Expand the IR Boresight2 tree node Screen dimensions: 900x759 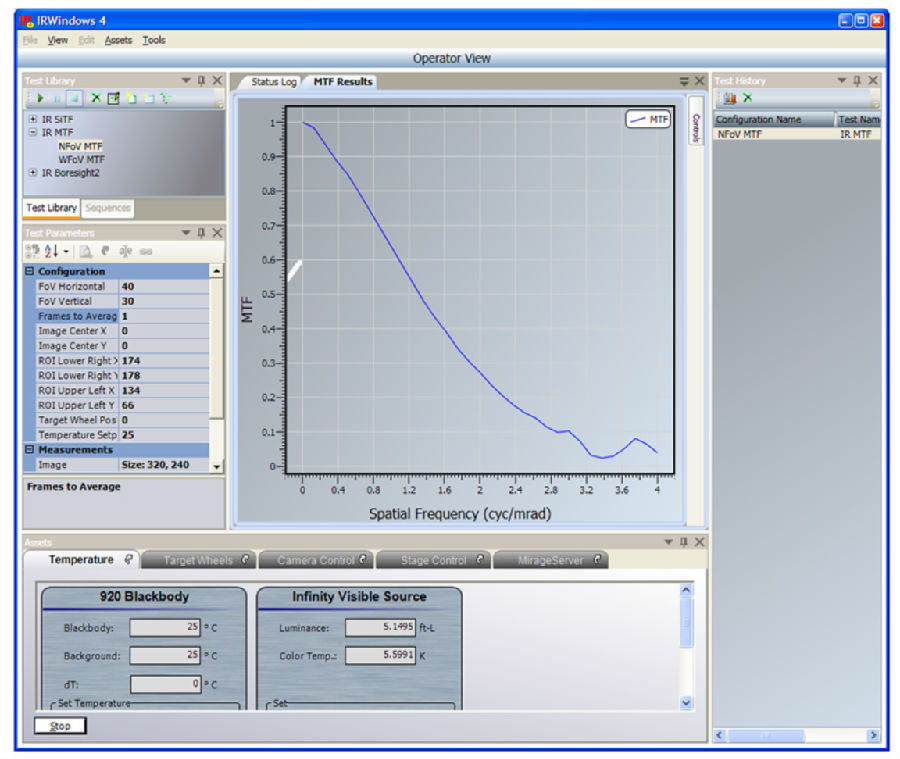click(33, 172)
